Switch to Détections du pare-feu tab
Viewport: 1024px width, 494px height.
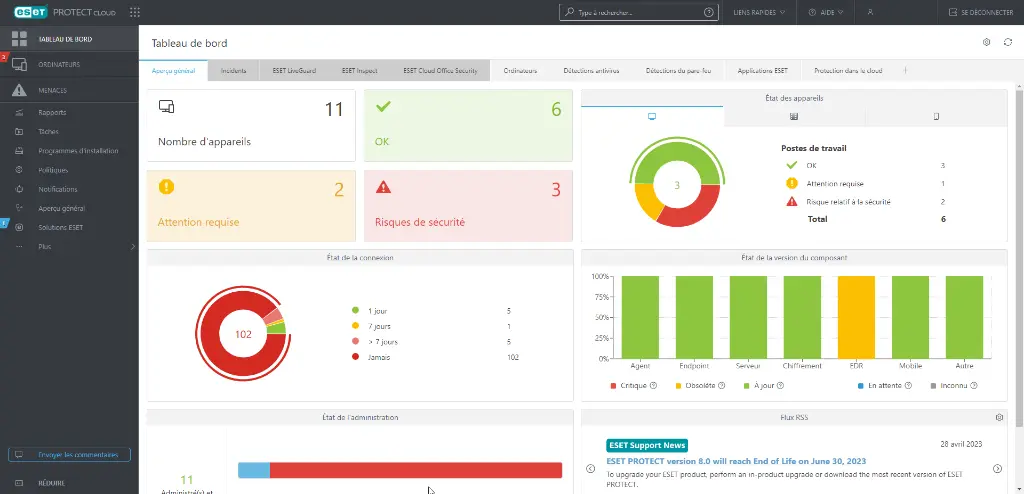678,71
